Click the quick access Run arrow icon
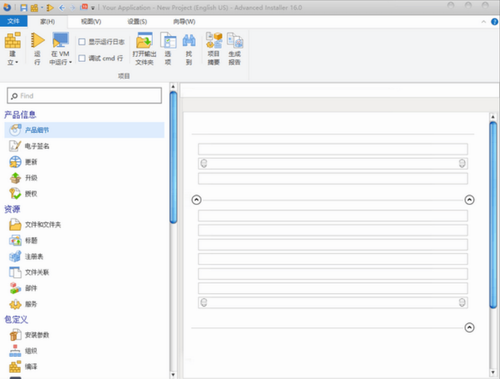This screenshot has width=500, height=379. click(50, 7)
